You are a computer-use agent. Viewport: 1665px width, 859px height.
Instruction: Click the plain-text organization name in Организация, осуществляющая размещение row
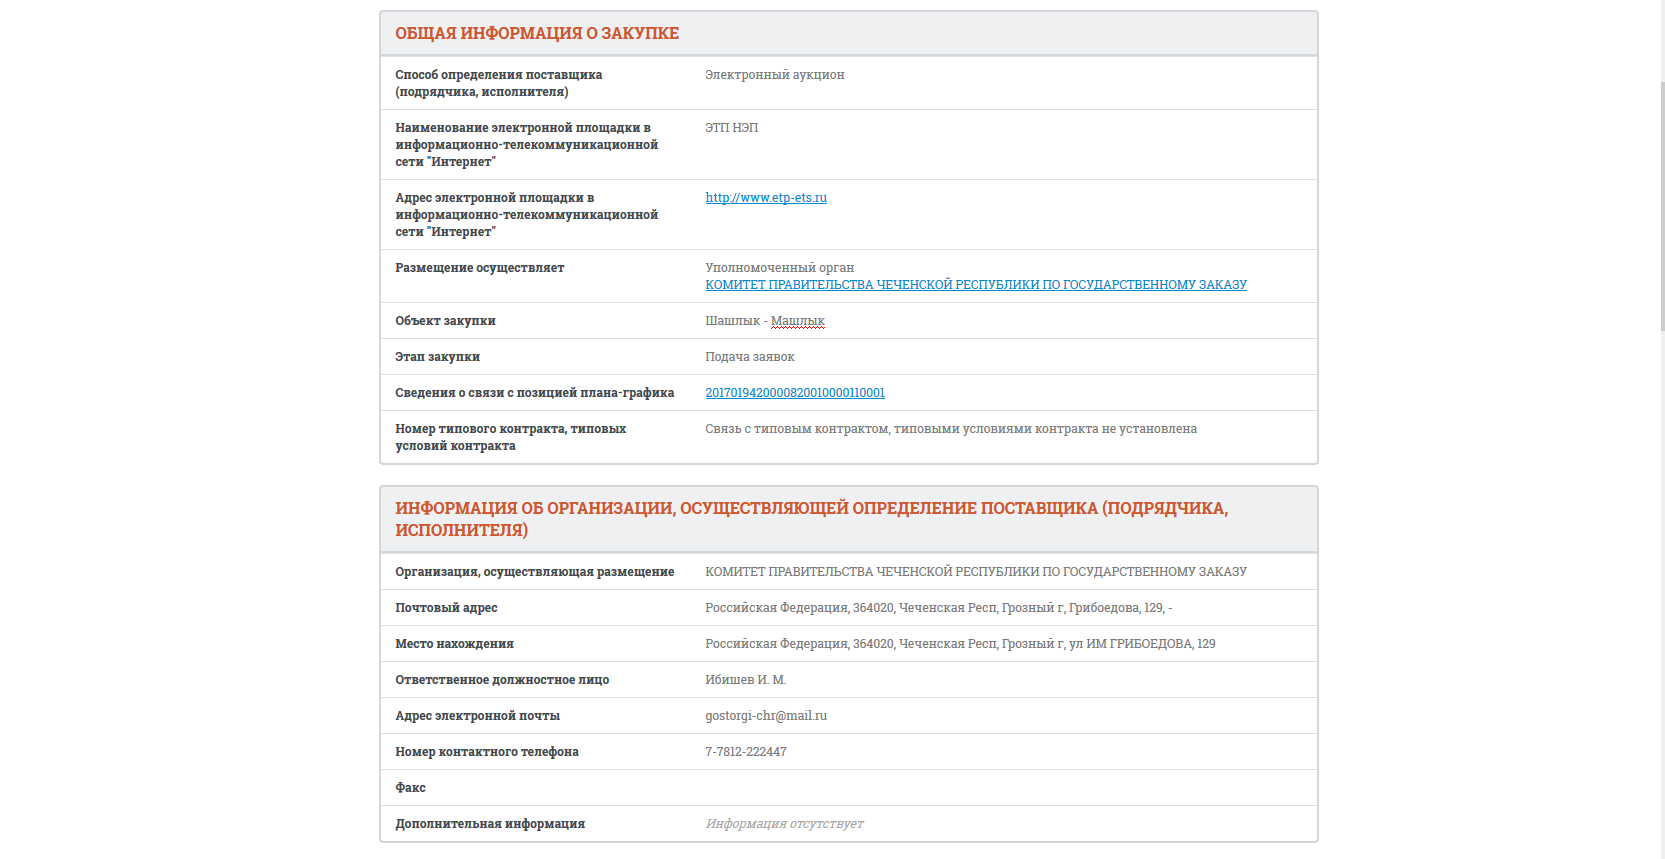(975, 572)
